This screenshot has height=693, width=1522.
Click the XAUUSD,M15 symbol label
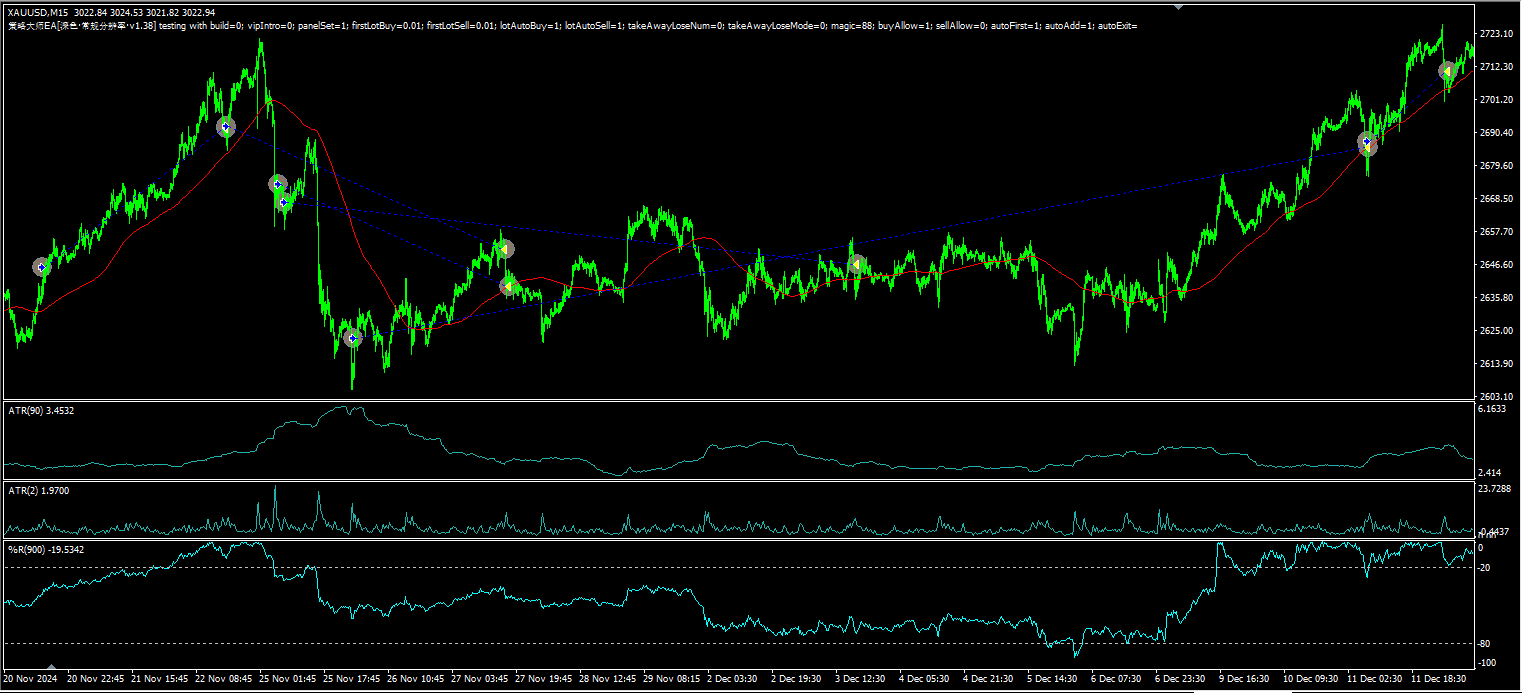pyautogui.click(x=38, y=13)
